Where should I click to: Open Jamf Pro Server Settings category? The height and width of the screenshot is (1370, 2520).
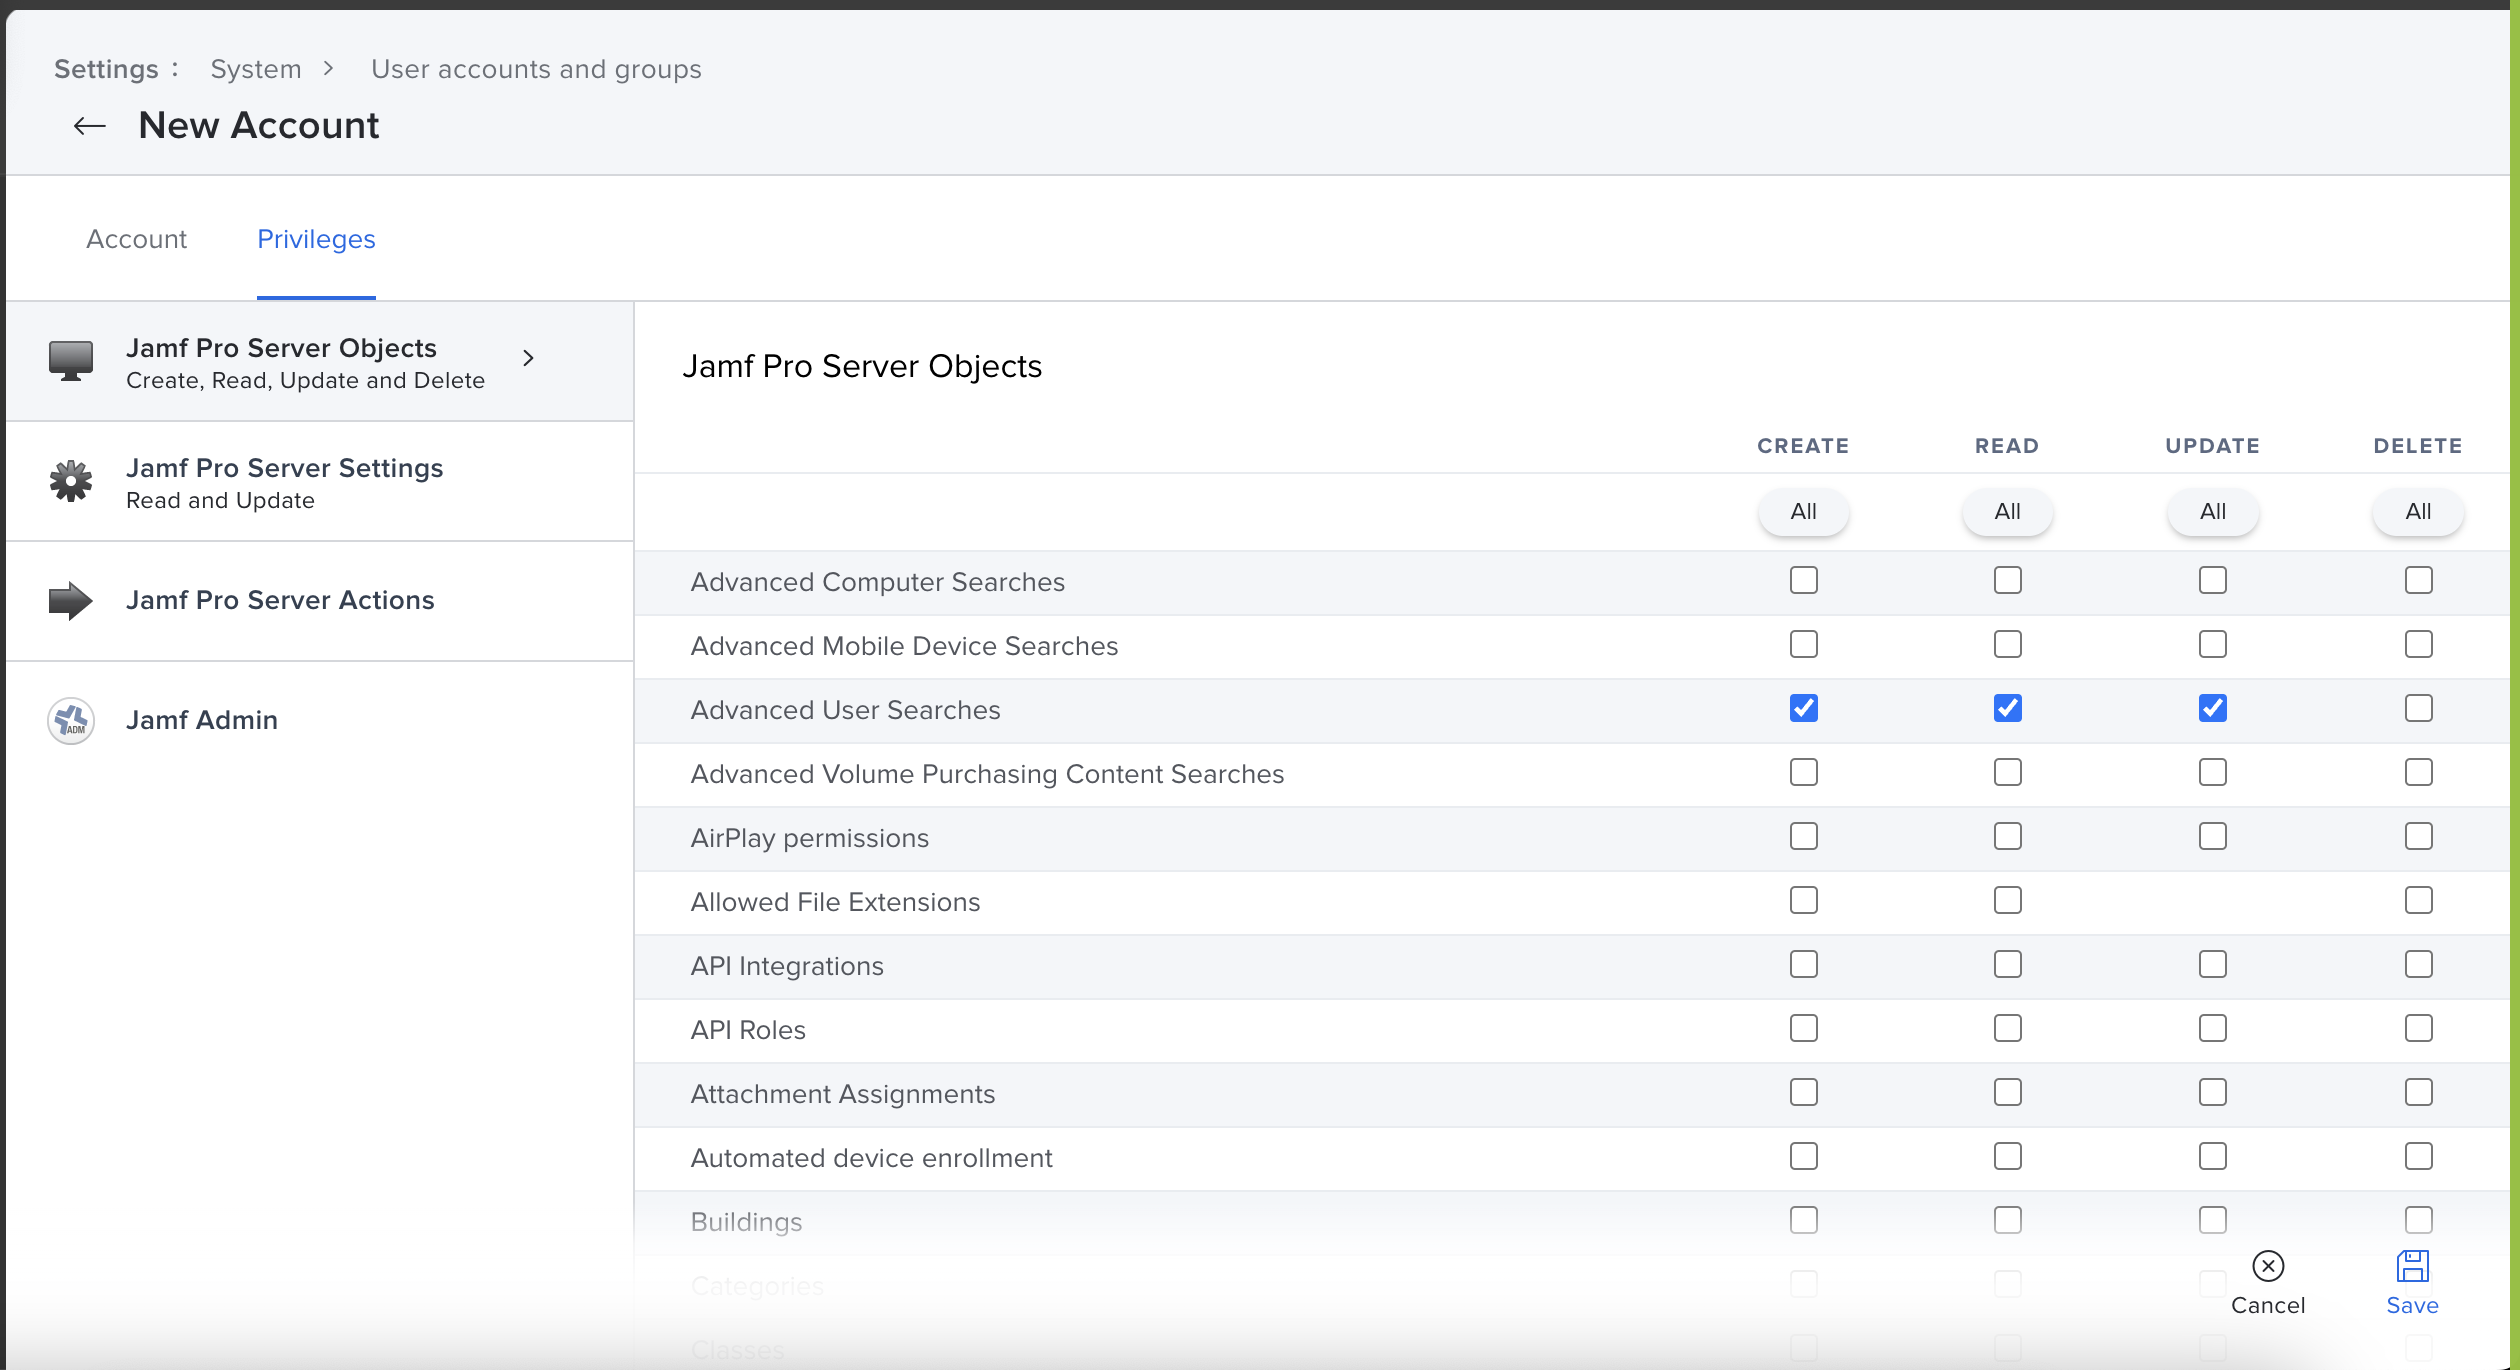tap(320, 482)
